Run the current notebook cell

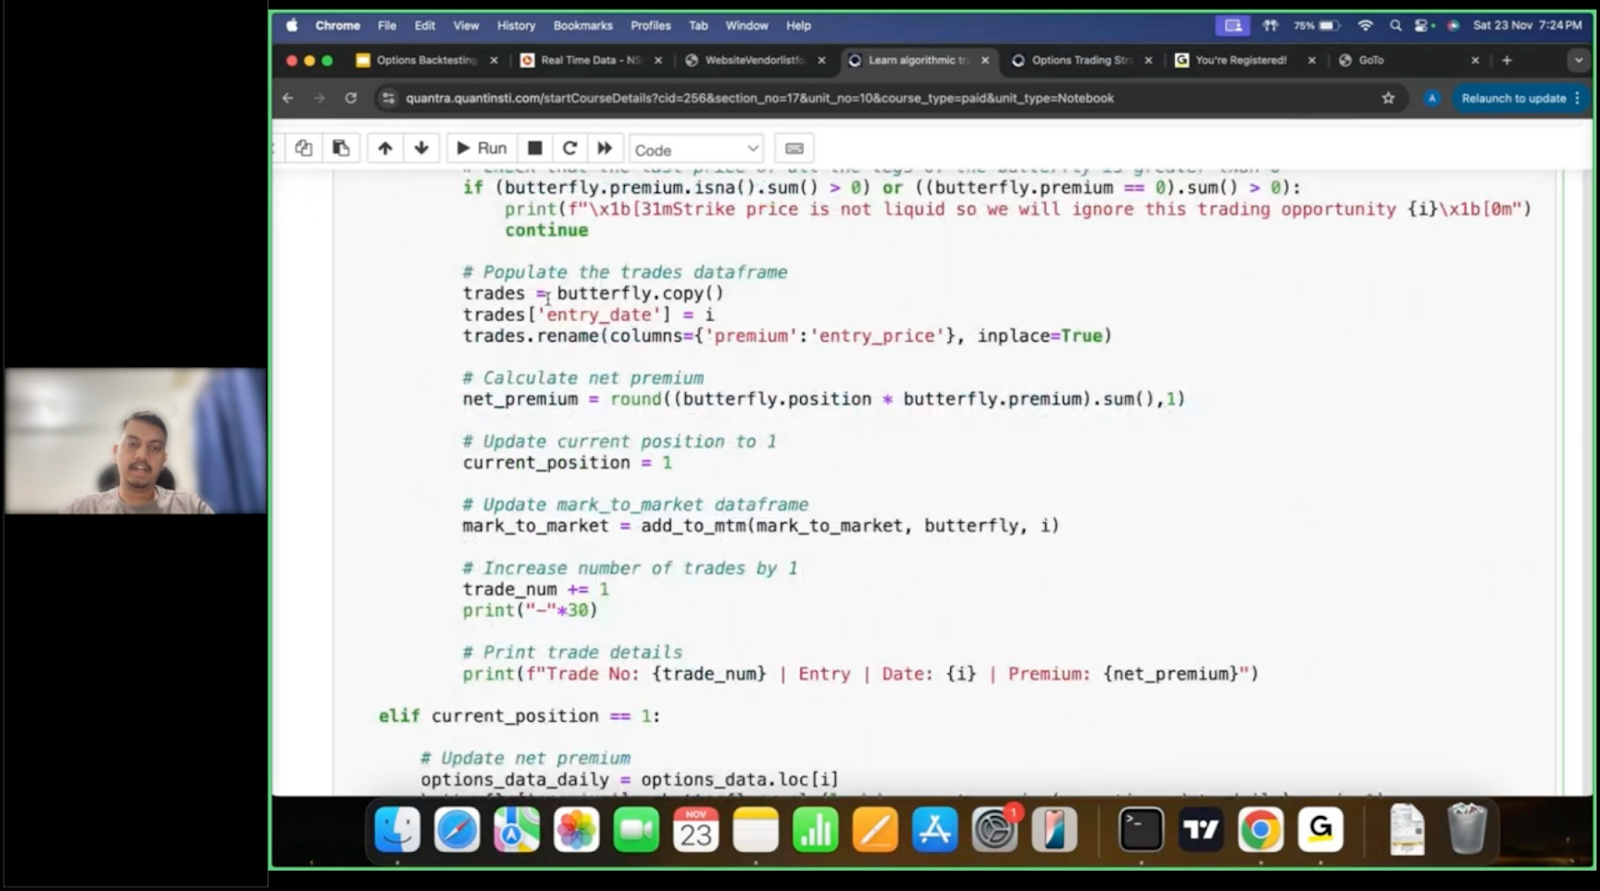481,148
